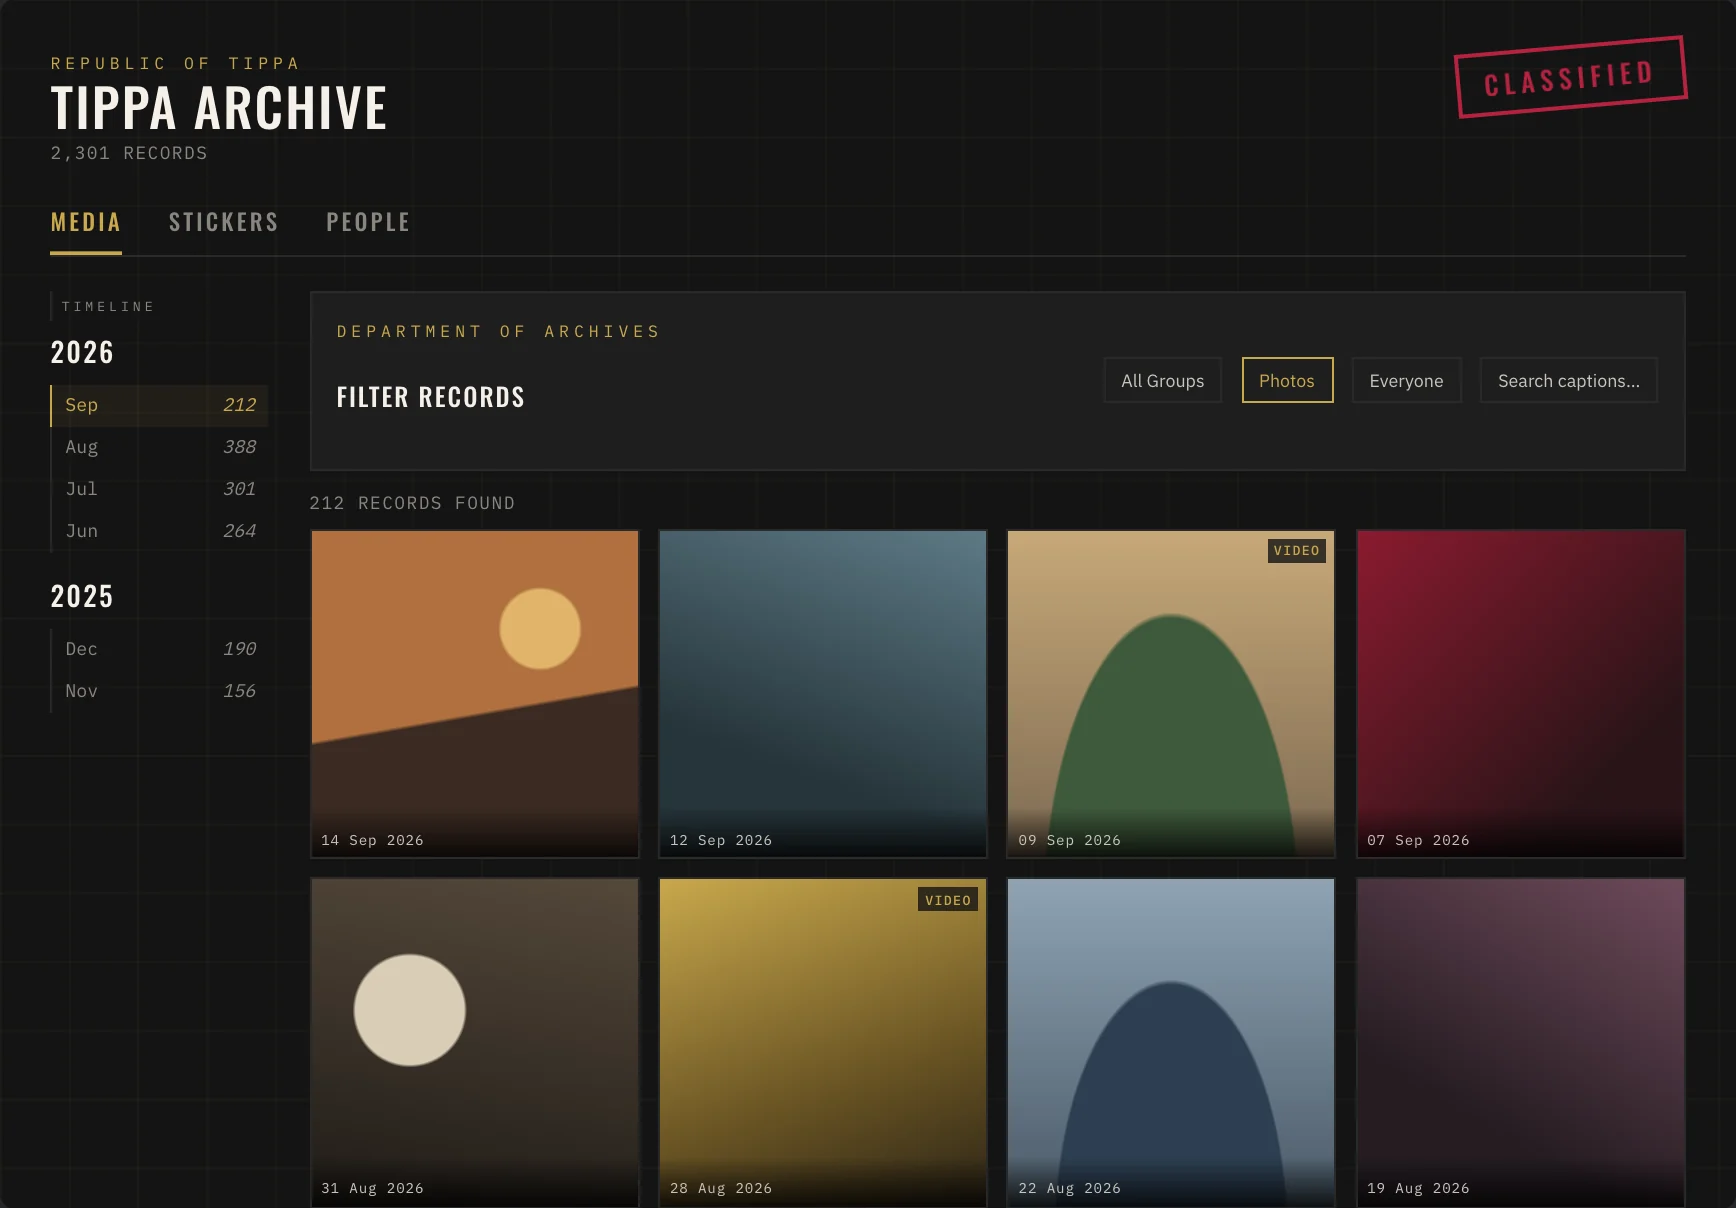1736x1208 pixels.
Task: Select Aug in the 2026 timeline
Action: point(160,447)
